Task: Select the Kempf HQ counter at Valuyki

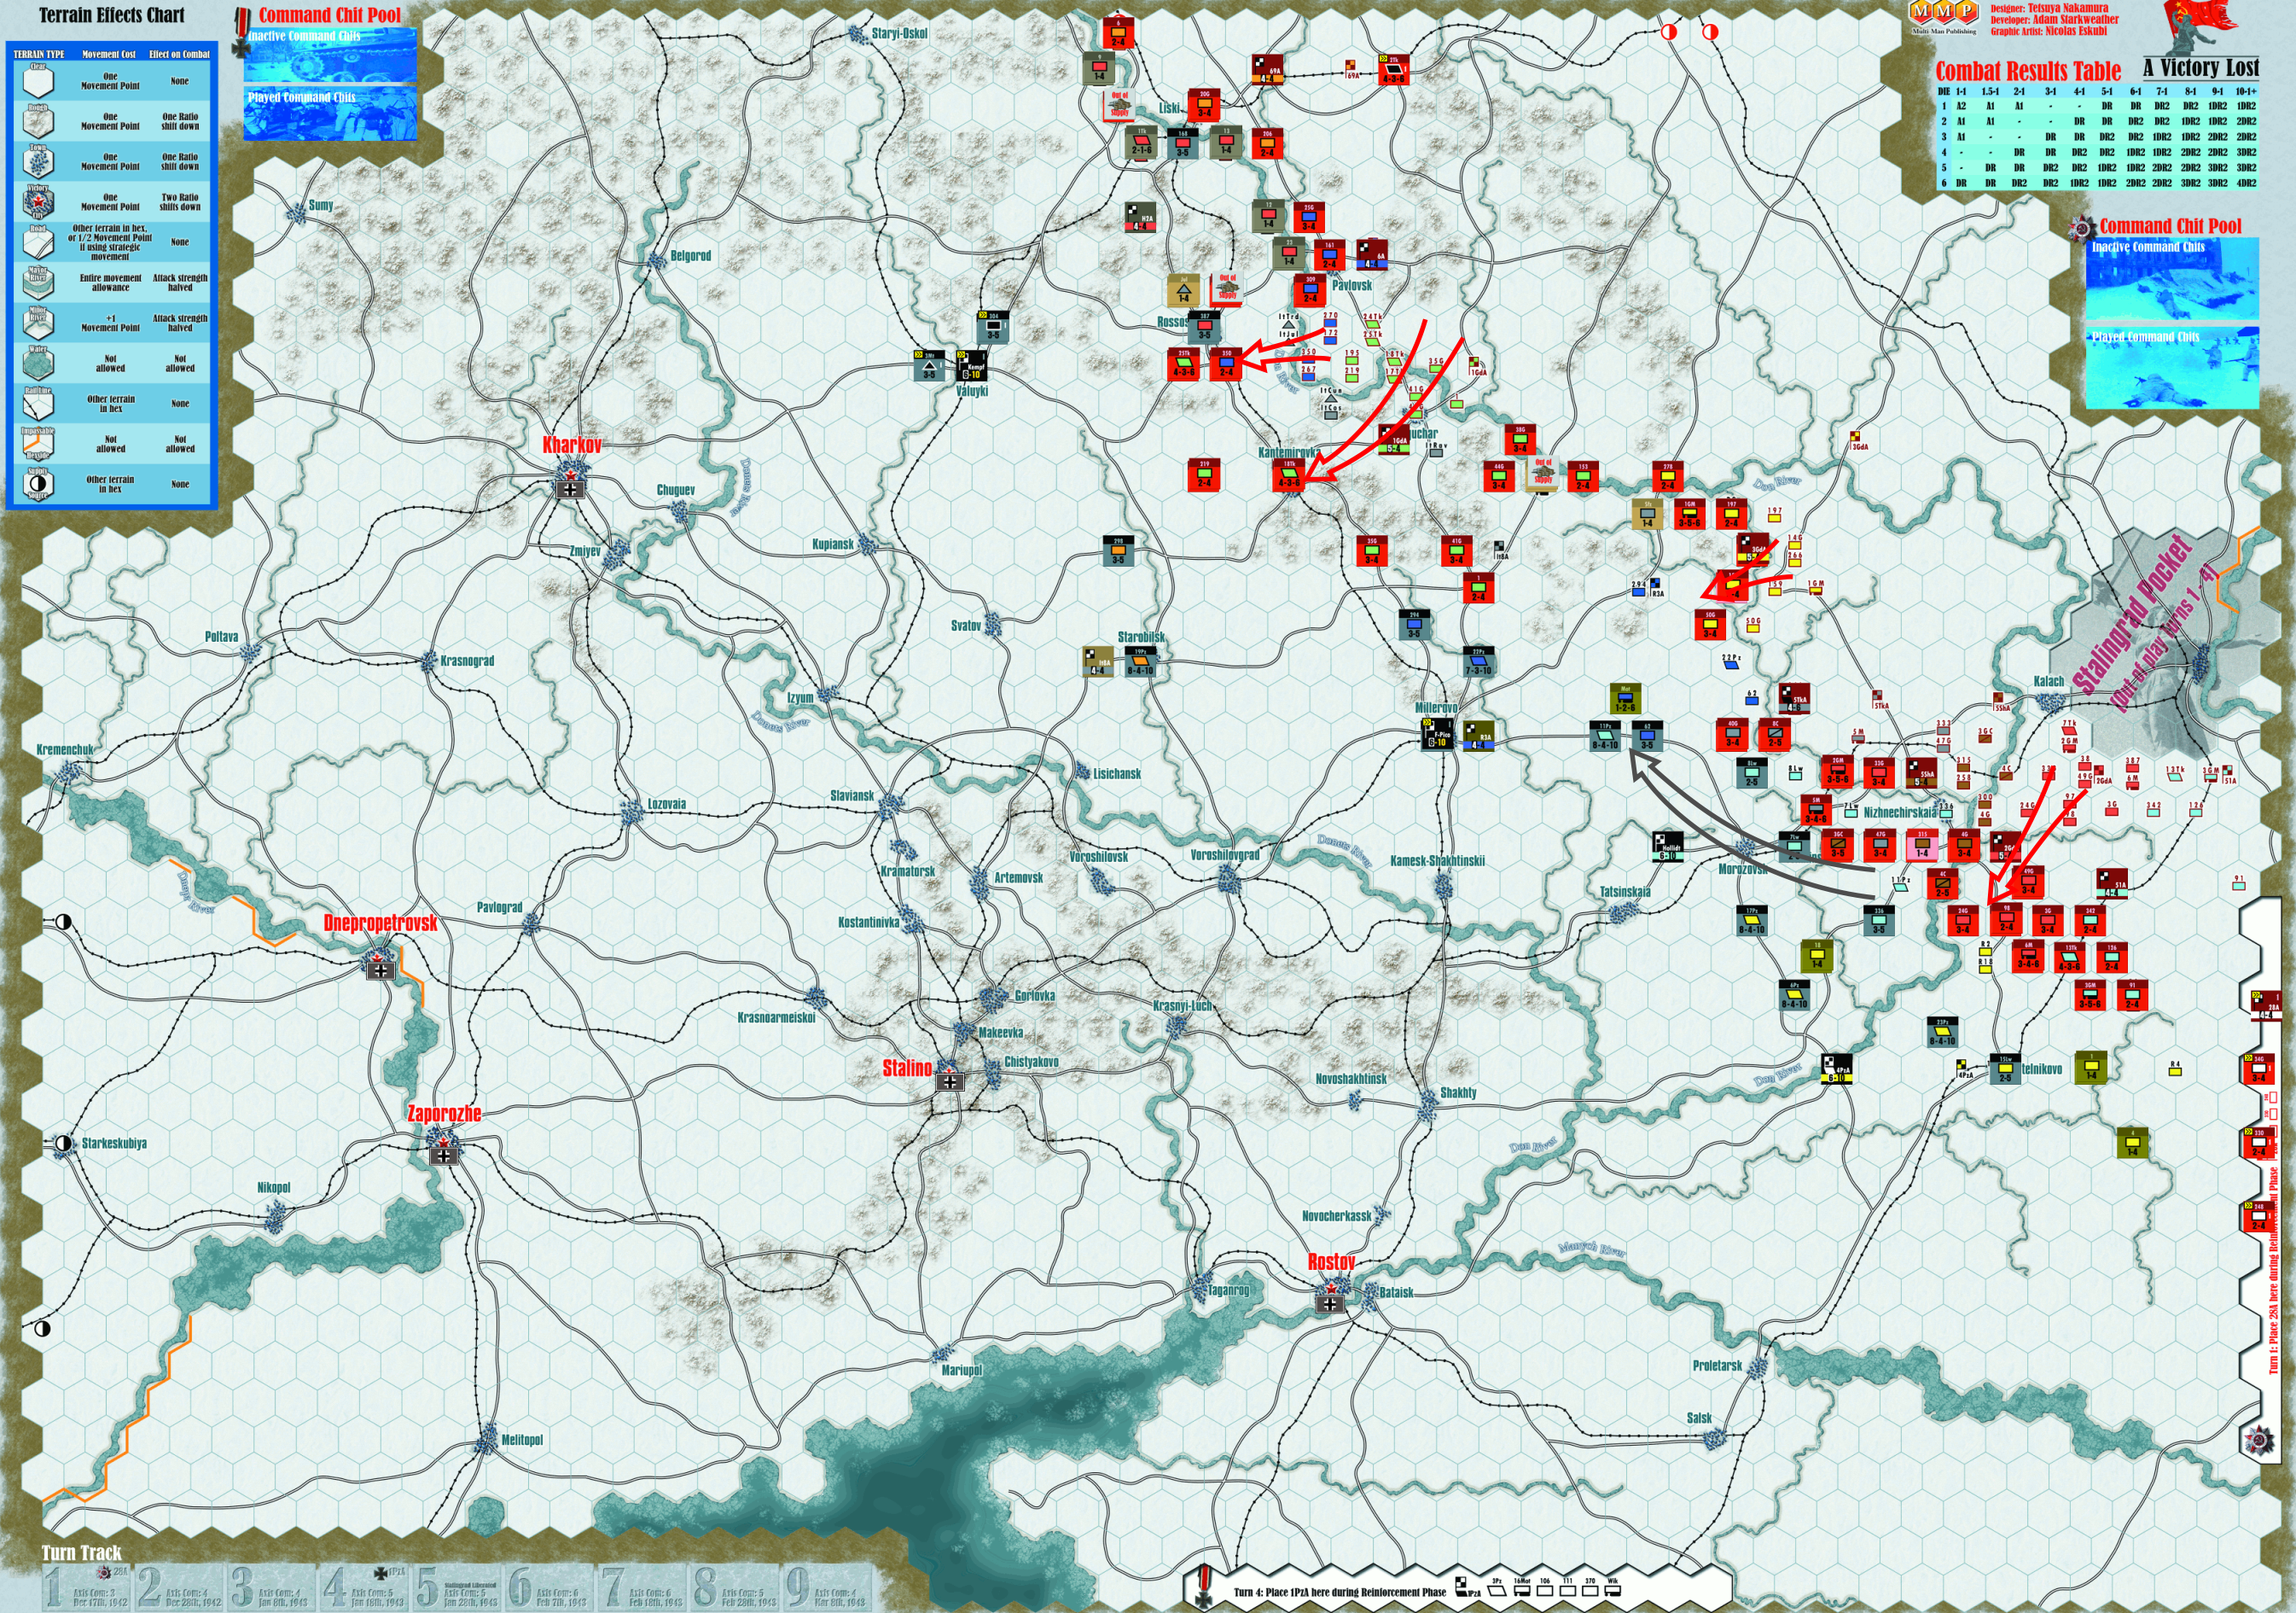Action: 971,366
